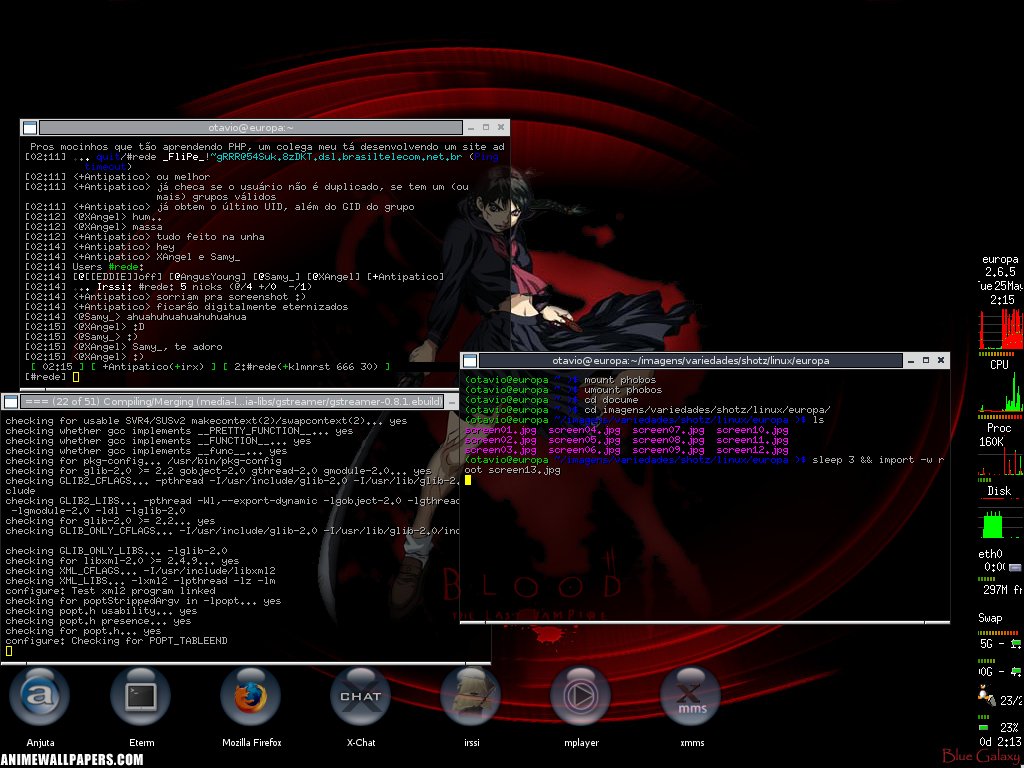Click the 5G filesystem meter in gkrellm
1024x768 pixels.
tap(1000, 643)
